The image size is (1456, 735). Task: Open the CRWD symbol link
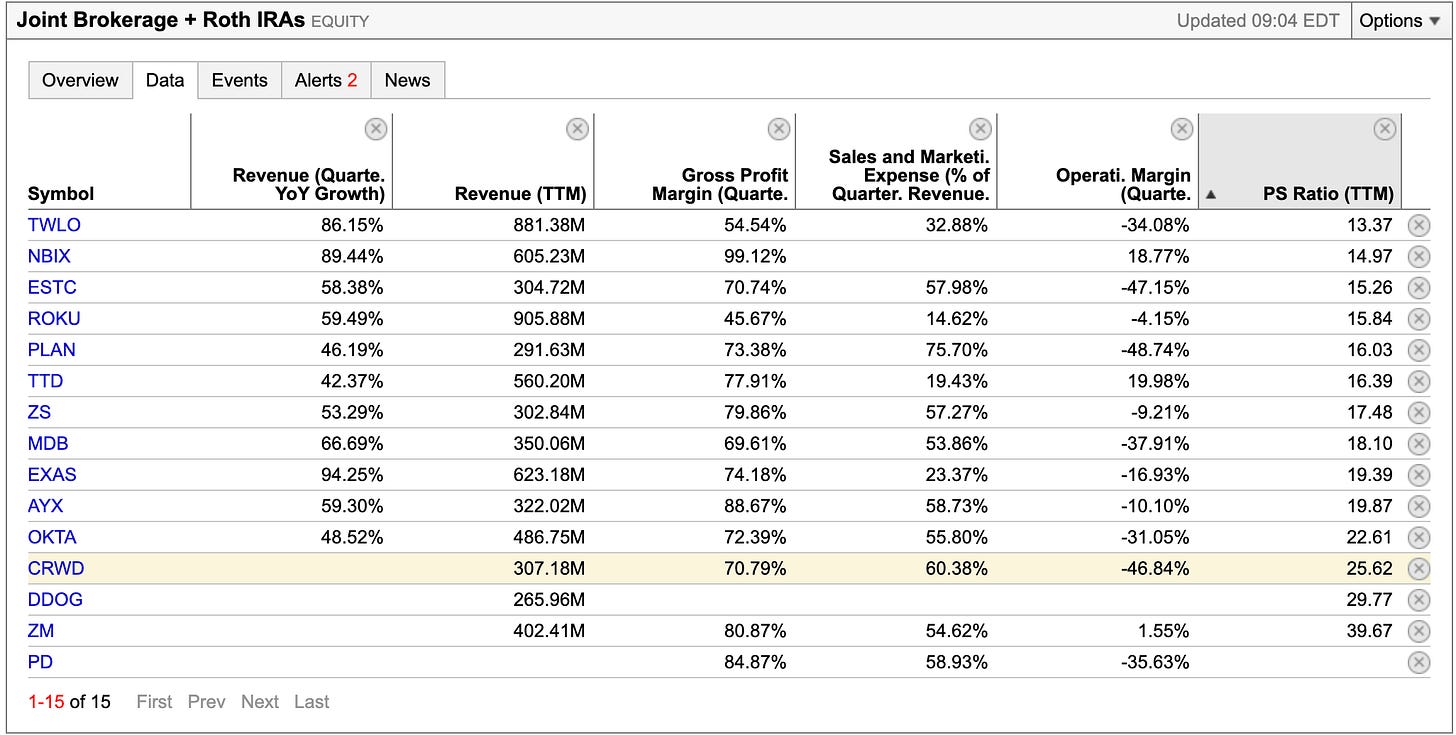pyautogui.click(x=56, y=569)
